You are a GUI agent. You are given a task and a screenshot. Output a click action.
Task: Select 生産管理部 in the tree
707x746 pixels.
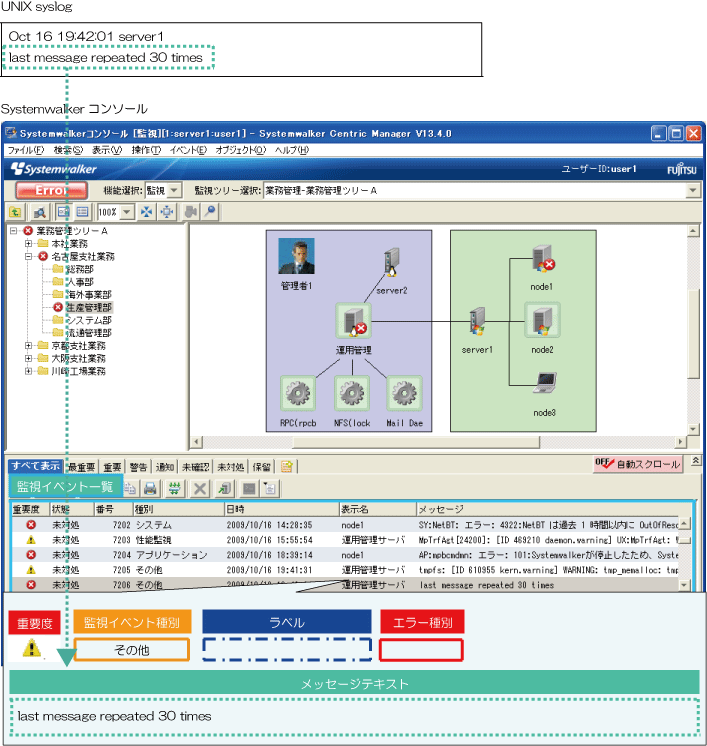click(x=88, y=308)
